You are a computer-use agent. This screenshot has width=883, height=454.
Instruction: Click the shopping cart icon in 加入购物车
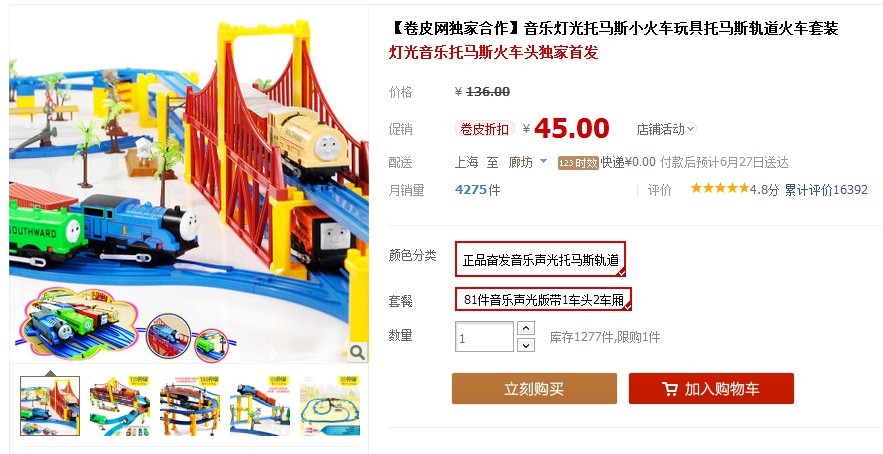pyautogui.click(x=670, y=389)
